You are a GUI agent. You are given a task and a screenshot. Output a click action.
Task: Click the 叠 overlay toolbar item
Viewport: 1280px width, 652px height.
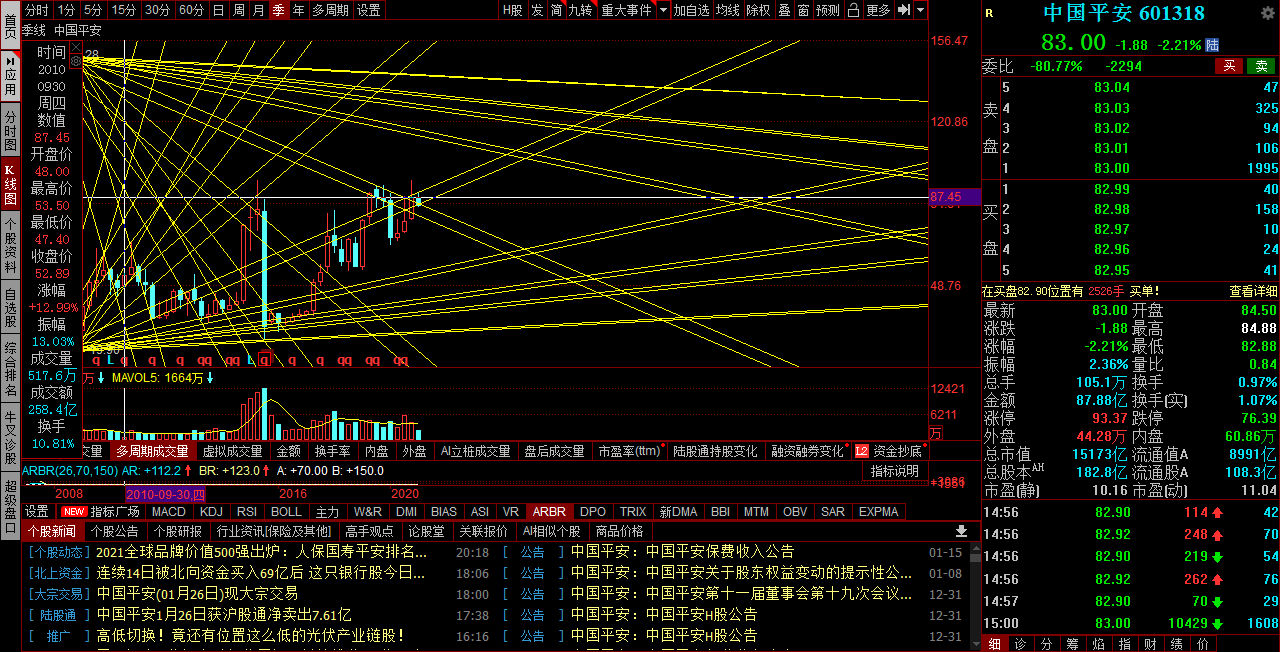click(x=783, y=10)
